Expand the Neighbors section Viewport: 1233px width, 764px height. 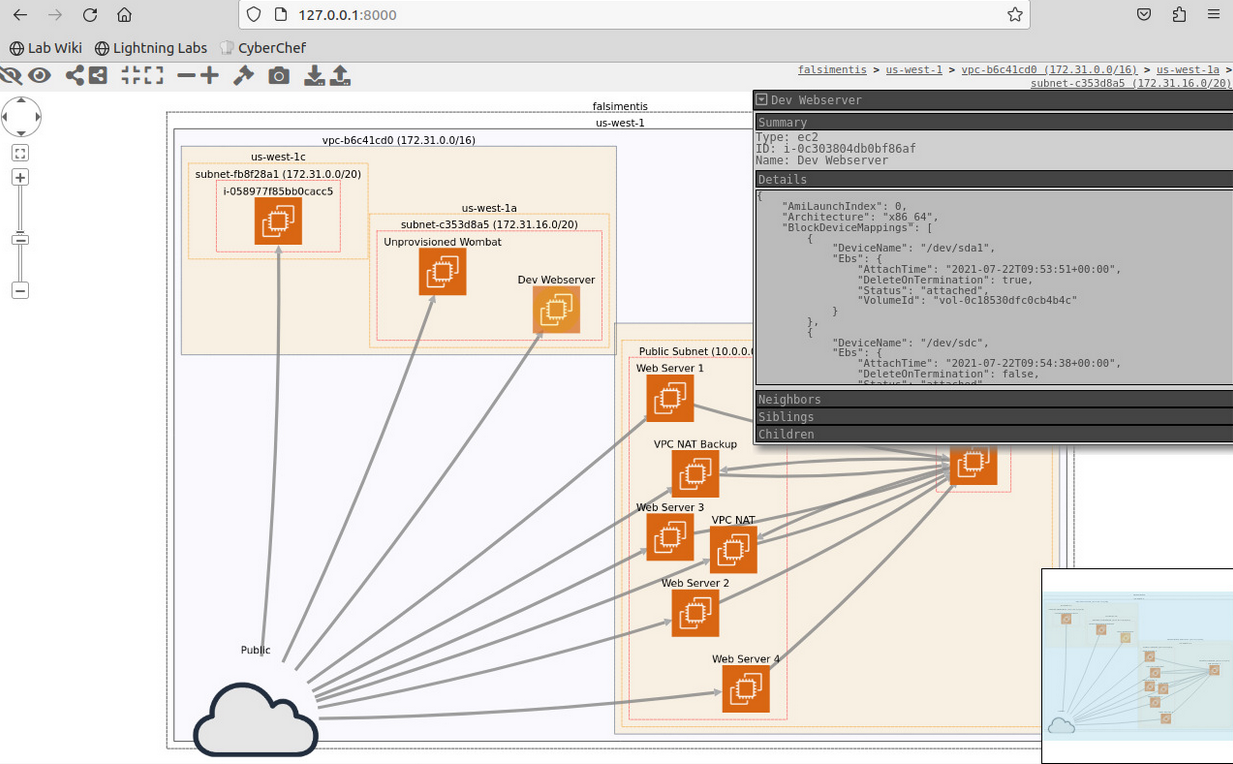pos(994,399)
